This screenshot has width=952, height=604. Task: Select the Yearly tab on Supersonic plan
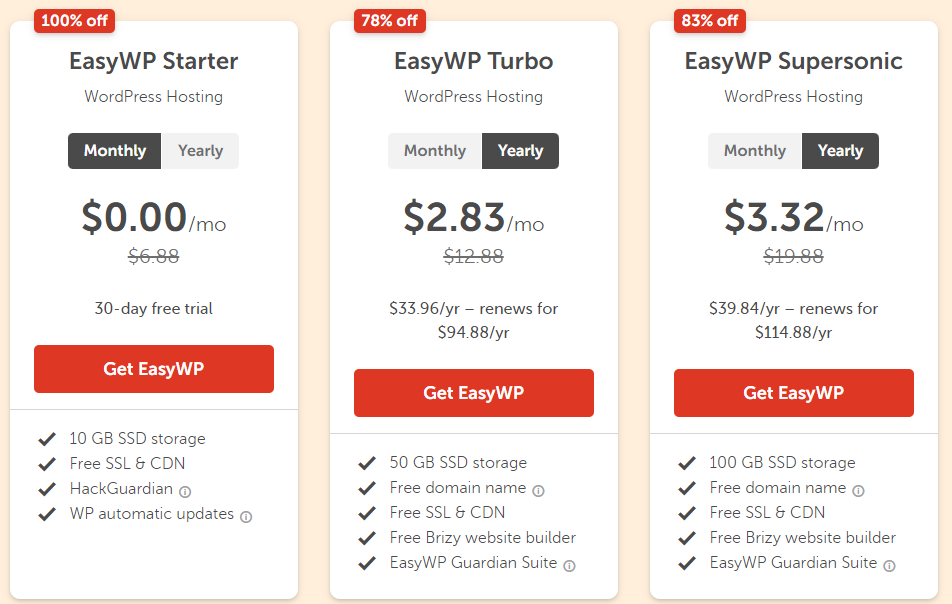click(x=840, y=150)
